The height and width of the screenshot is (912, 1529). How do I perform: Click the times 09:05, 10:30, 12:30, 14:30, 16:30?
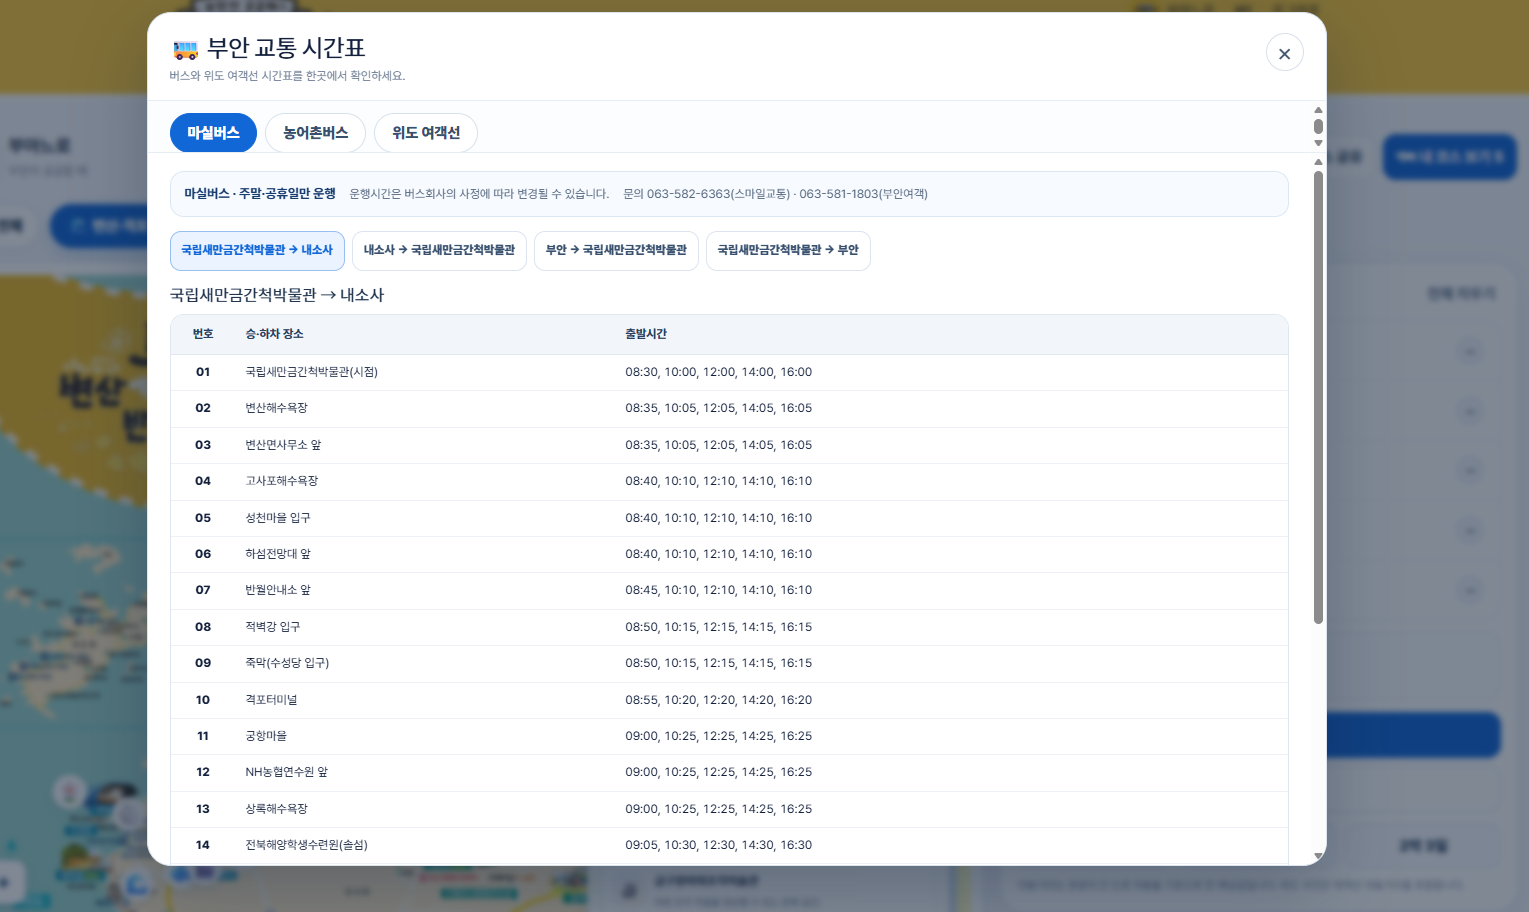[718, 845]
